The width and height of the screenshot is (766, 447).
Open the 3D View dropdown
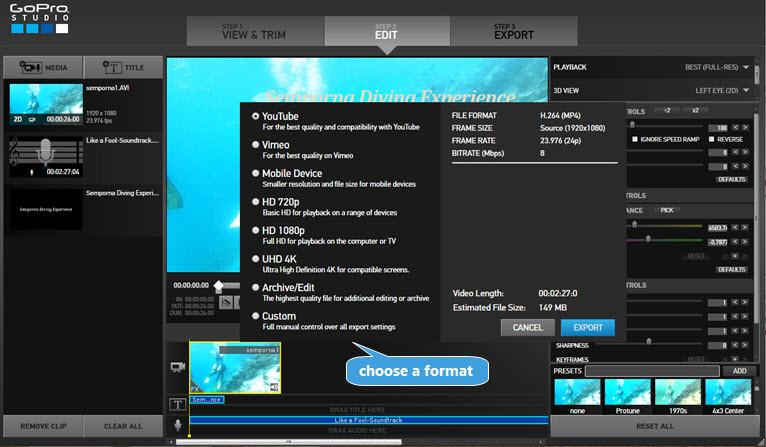click(x=722, y=90)
